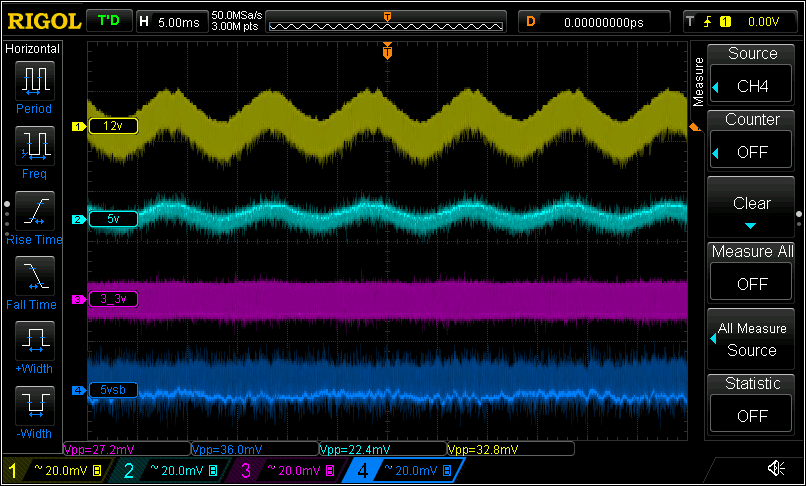This screenshot has width=806, height=486.
Task: Select active channel 4 status at 20.0mV
Action: pos(406,470)
